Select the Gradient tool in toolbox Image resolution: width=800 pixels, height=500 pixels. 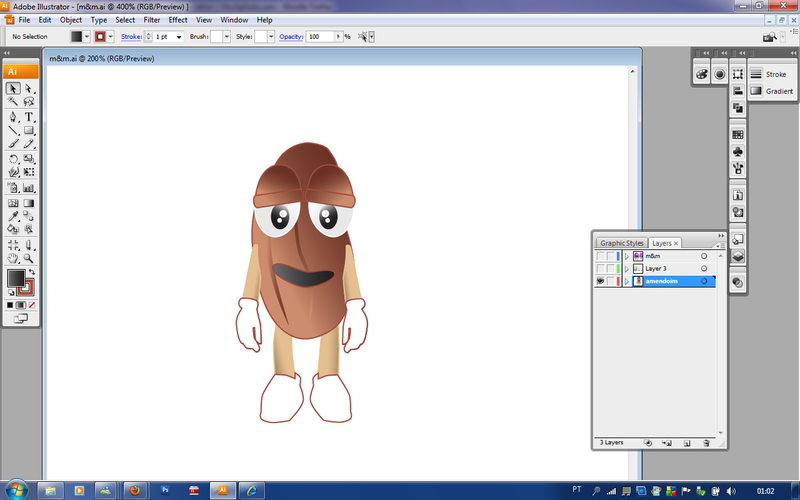coord(29,203)
